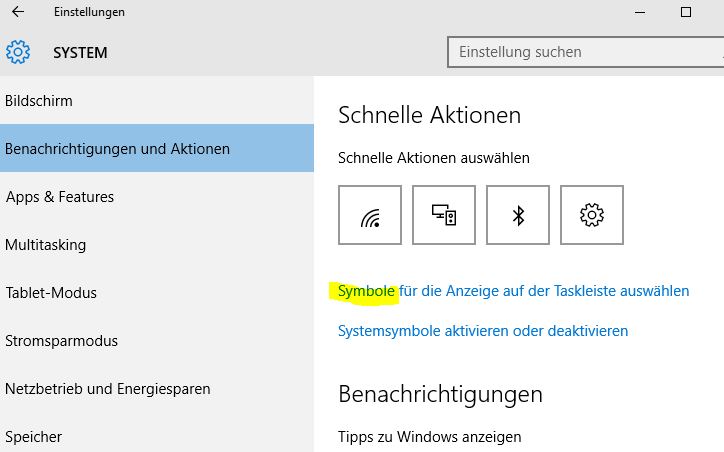Viewport: 724px width, 452px height.
Task: Focus the Einstellung suchen search box
Action: click(x=585, y=52)
